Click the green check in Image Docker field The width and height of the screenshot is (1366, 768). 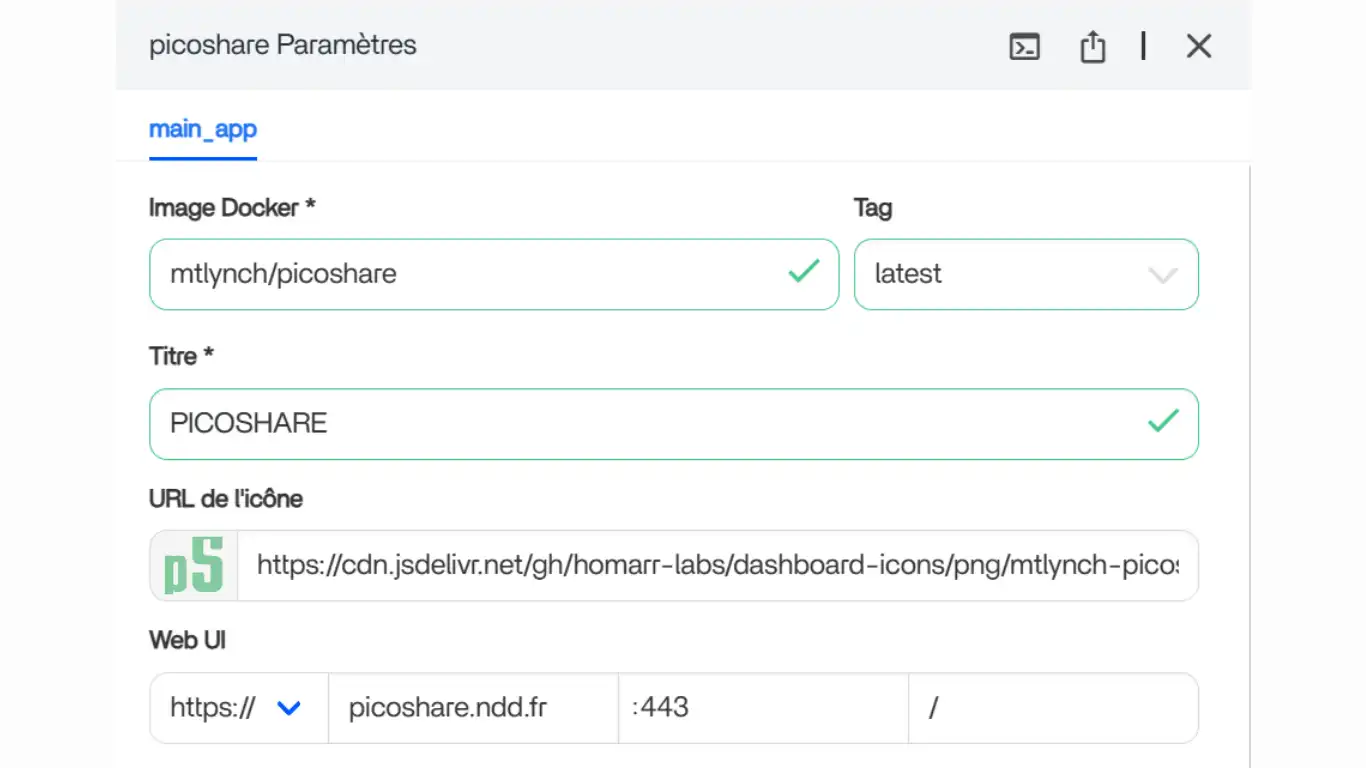tap(803, 271)
